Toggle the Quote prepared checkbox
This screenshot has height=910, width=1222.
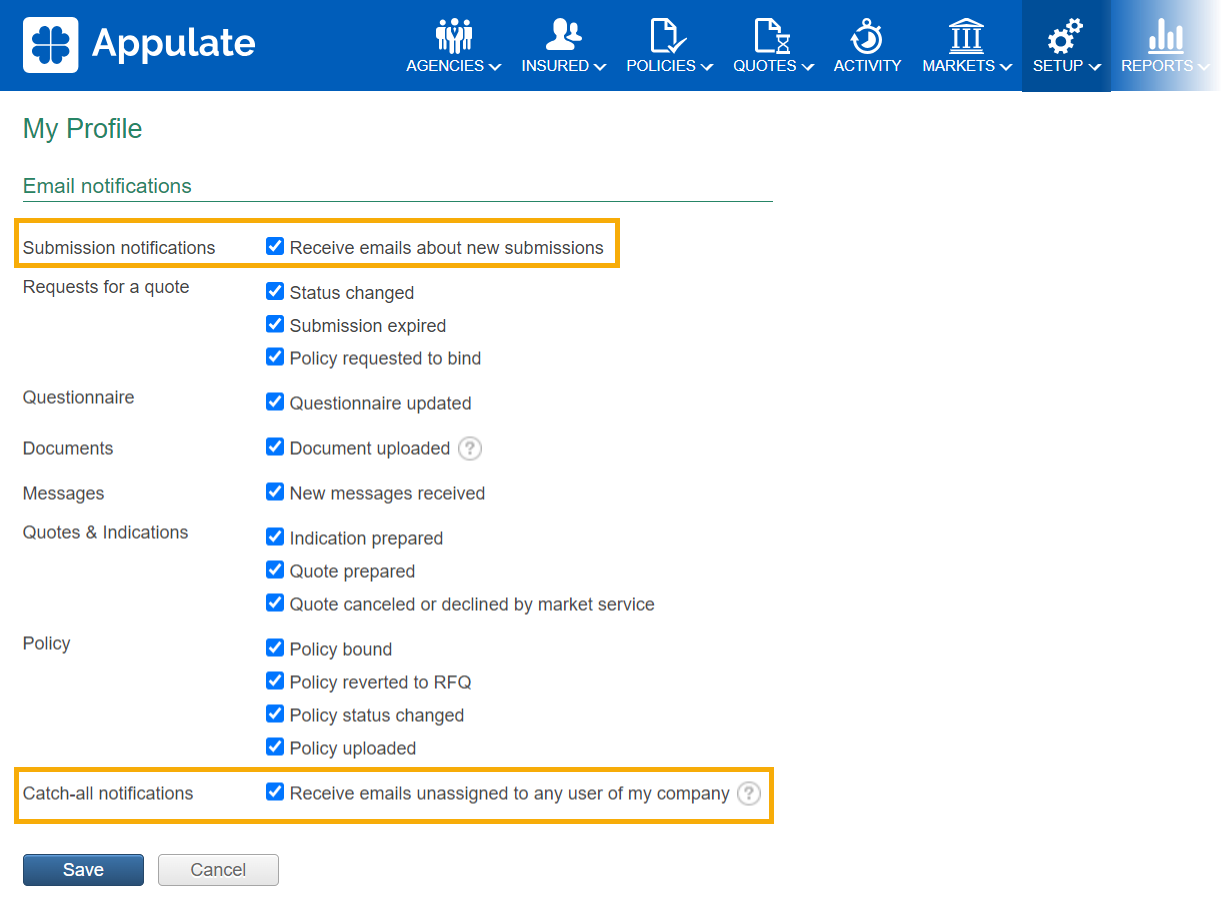[275, 571]
